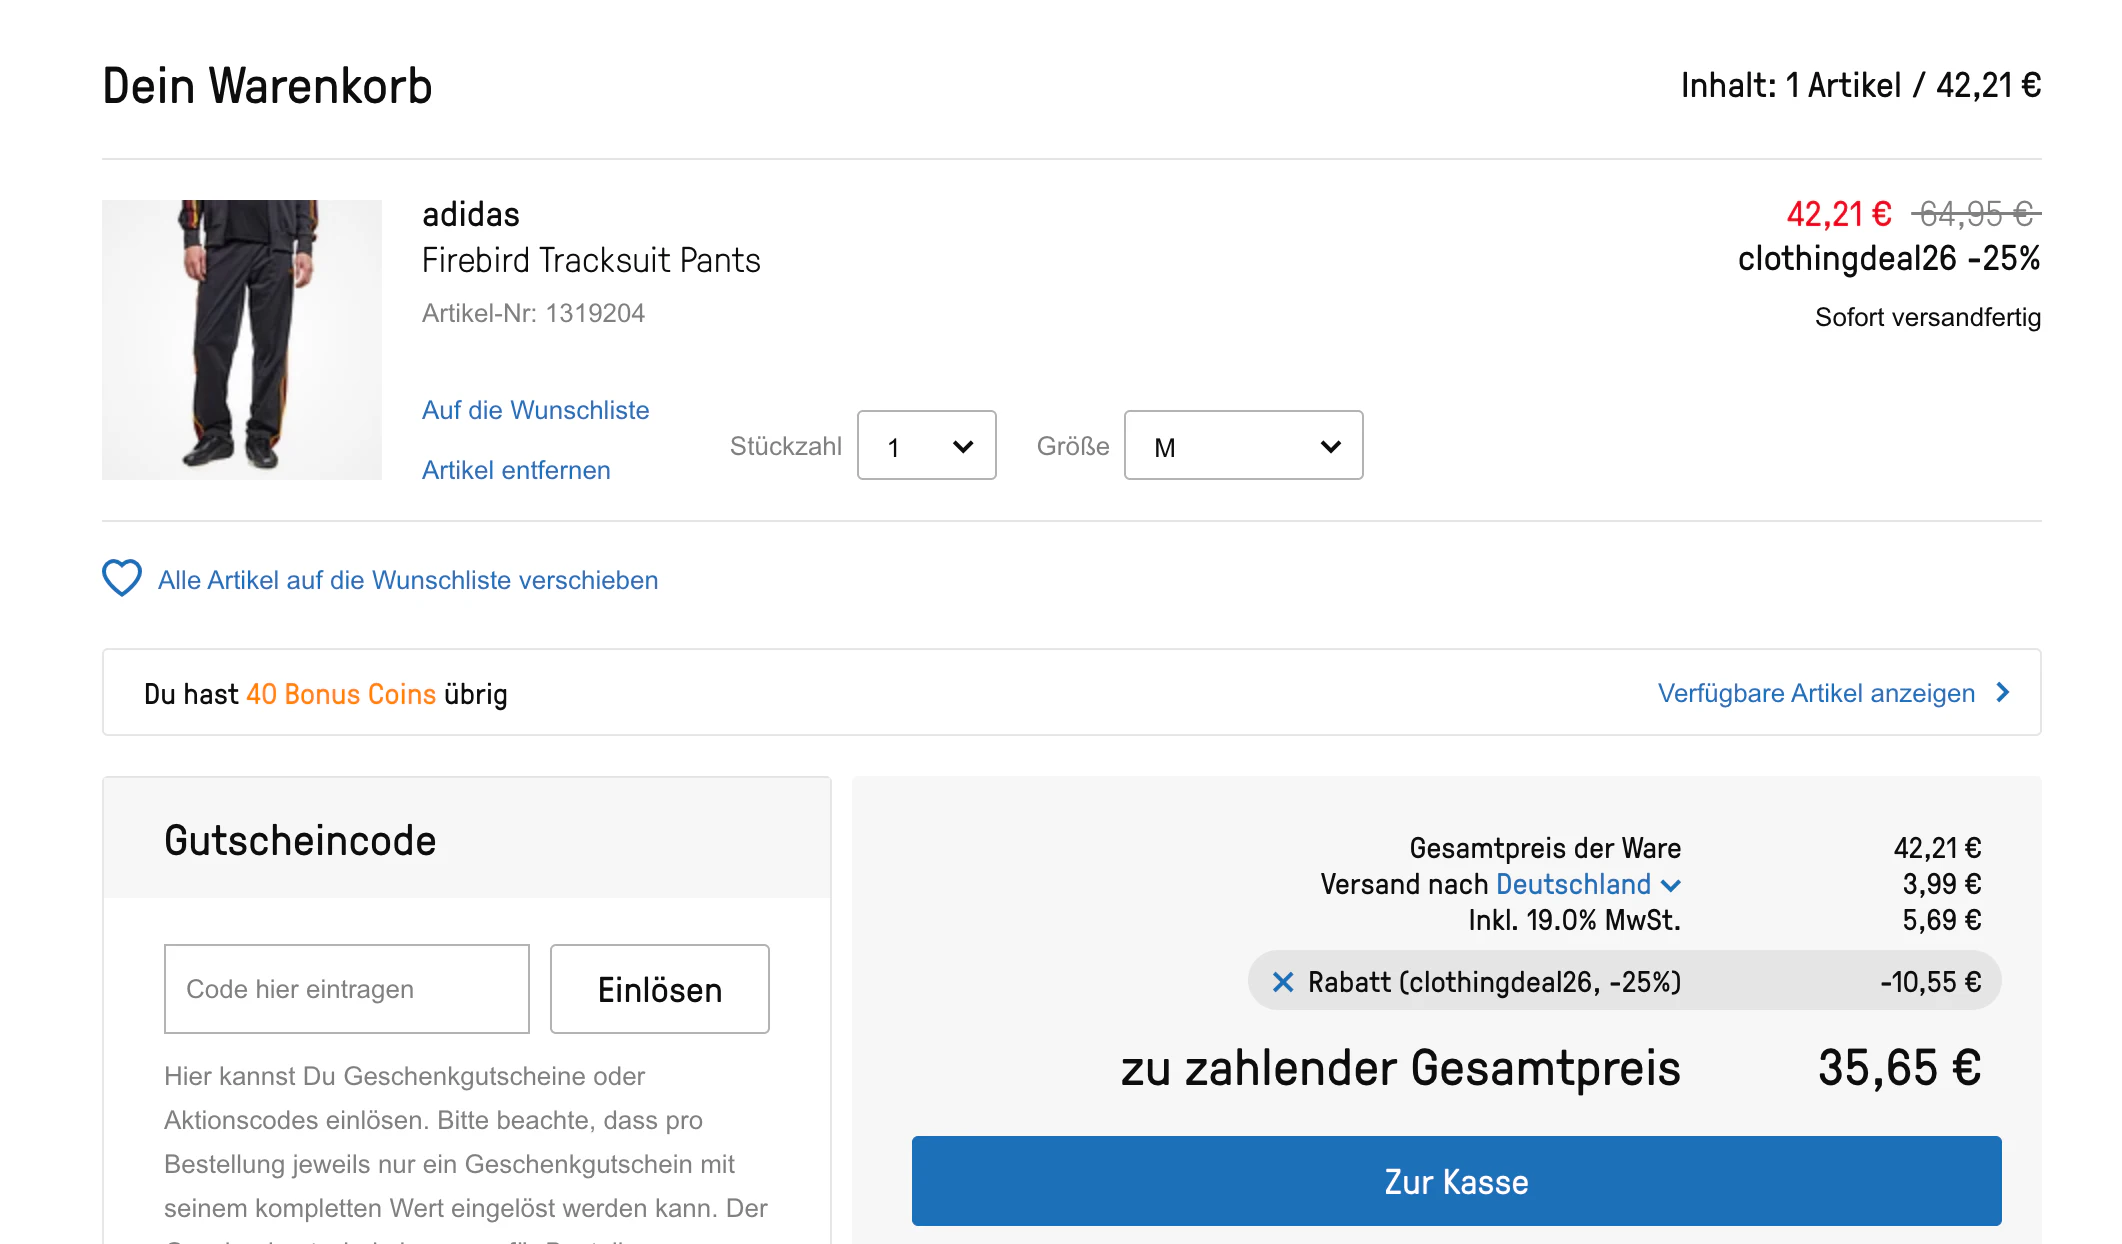Open the Verfügbare Artikel anzeigen link
2122x1244 pixels.
pos(1816,693)
